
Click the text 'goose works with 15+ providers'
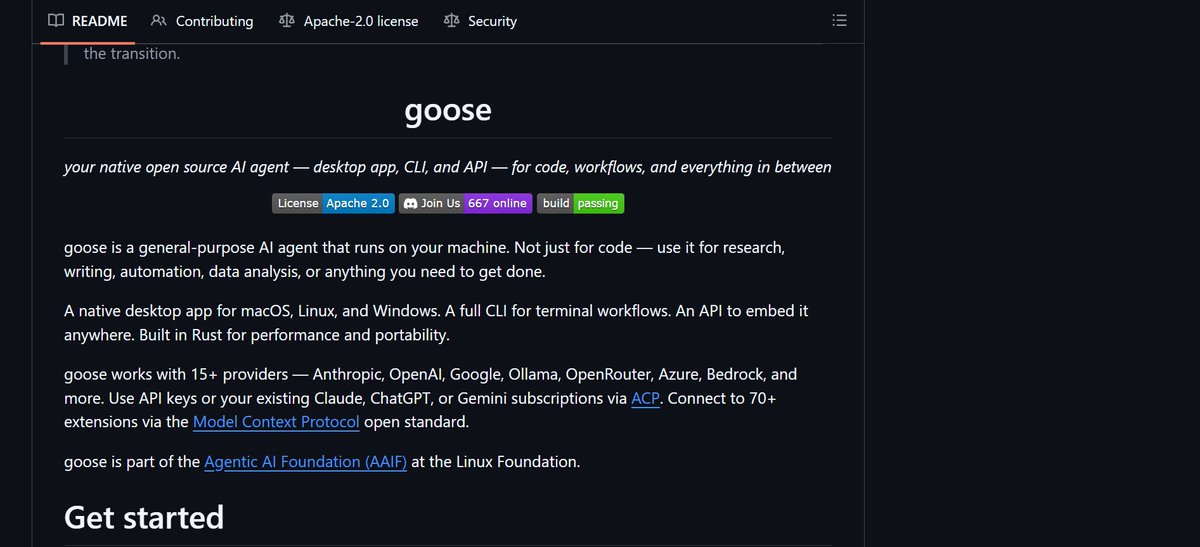[176, 374]
